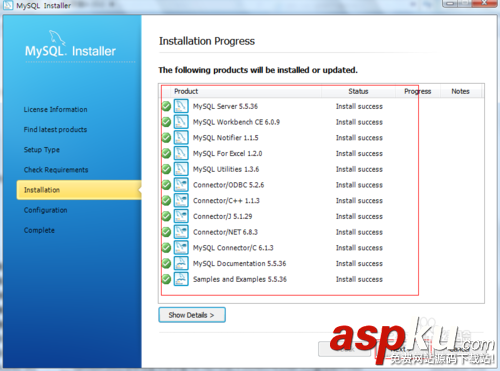Click the MySQL Utilities 1.3.6 product icon
The width and height of the screenshot is (500, 371).
pos(181,169)
